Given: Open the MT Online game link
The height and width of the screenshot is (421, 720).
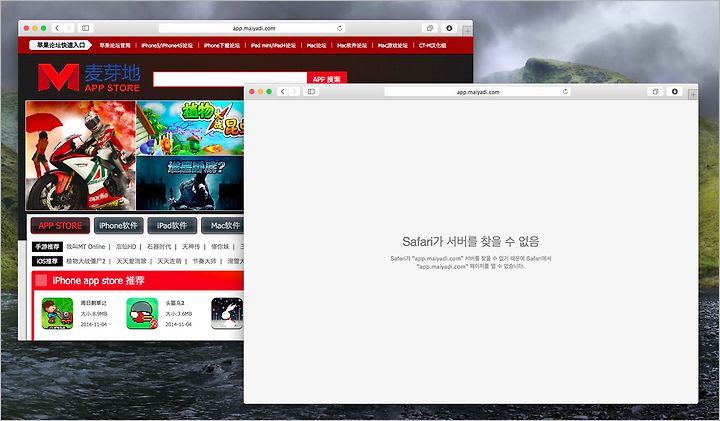Looking at the screenshot, I should pos(85,247).
